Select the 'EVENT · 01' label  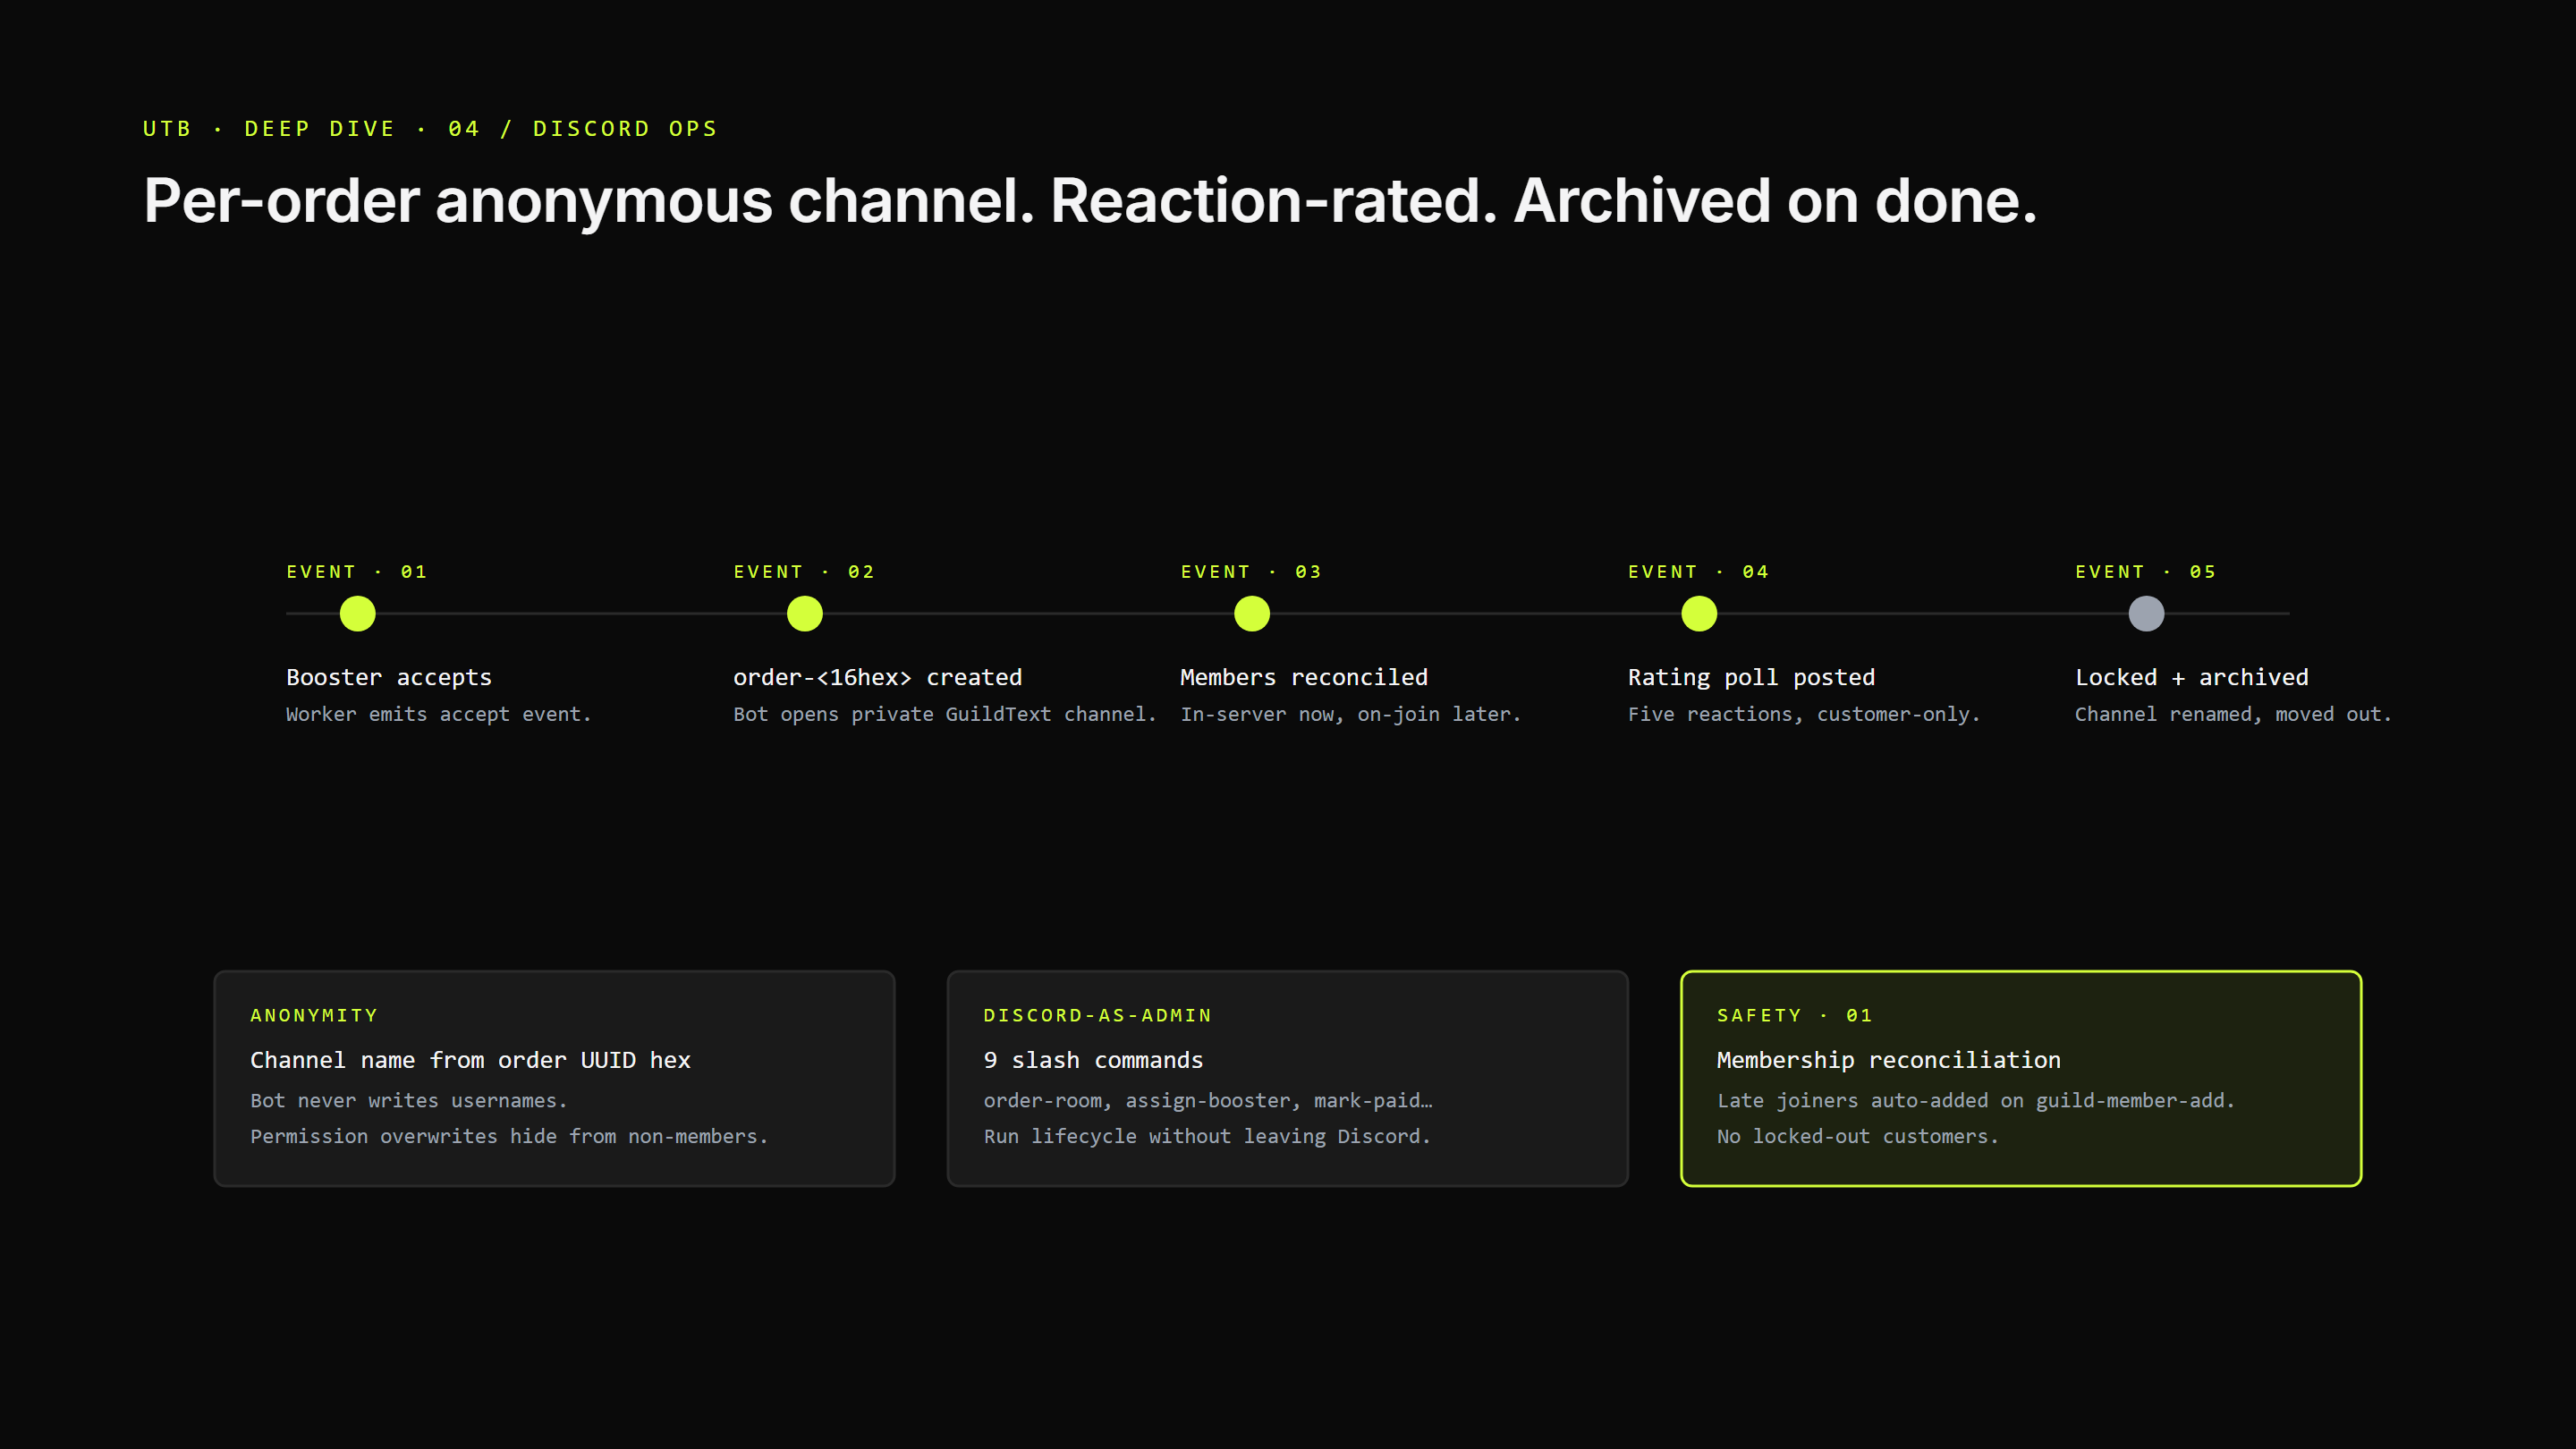click(357, 572)
